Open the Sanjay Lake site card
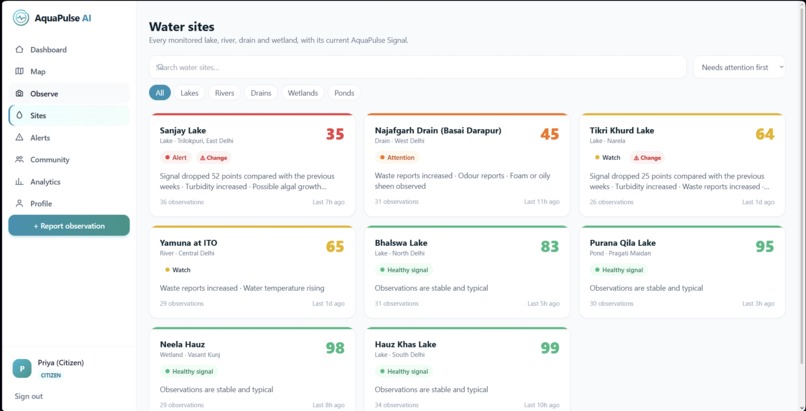This screenshot has height=411, width=806. pos(252,165)
